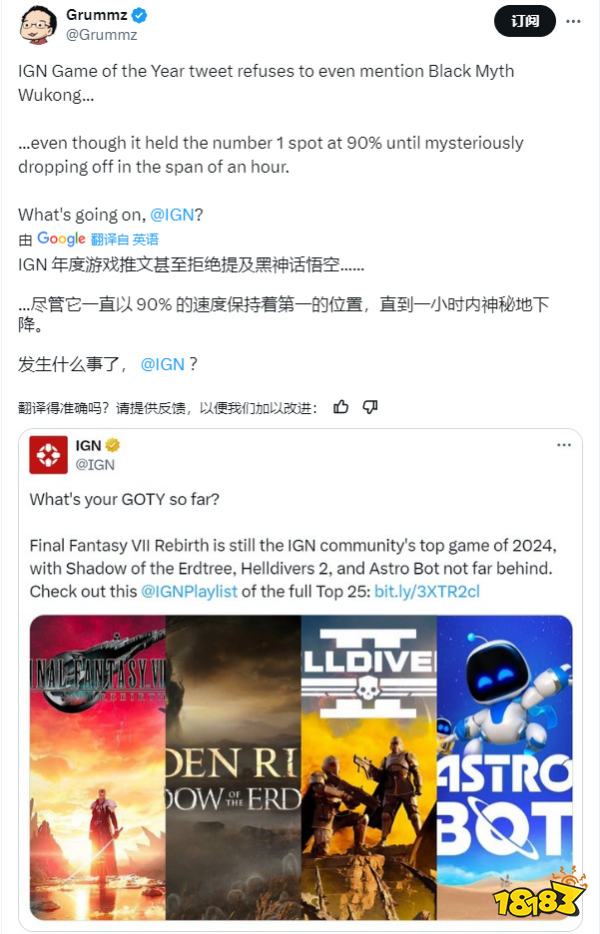Open the Helldivers 2 cover image

click(369, 768)
